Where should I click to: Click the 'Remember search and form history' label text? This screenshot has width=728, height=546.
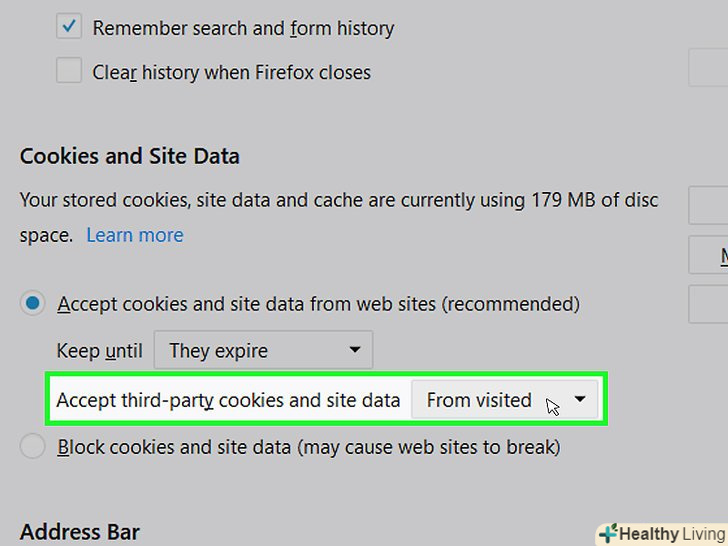click(243, 28)
